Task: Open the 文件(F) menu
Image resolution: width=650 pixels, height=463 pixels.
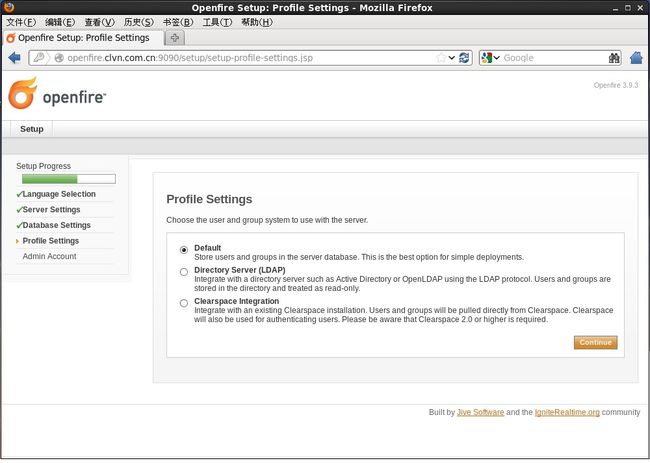Action: pos(21,22)
